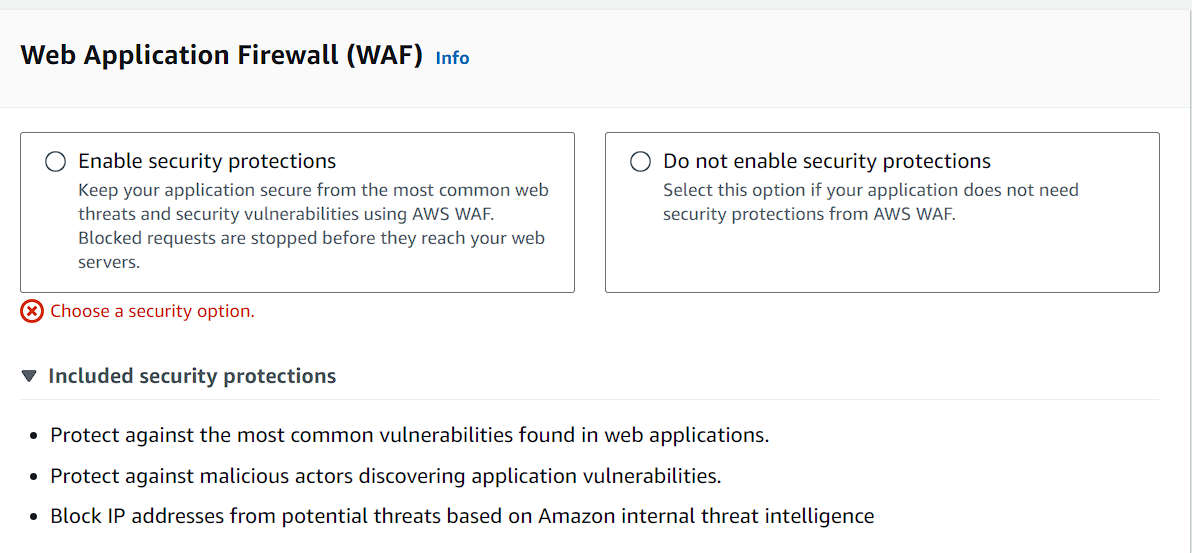
Task: Open the Info link beside WAF heading
Action: coord(452,58)
